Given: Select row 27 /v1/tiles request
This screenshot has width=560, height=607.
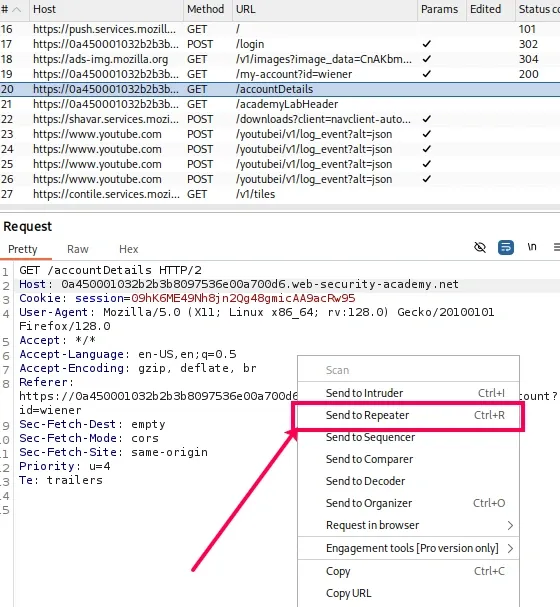Looking at the screenshot, I should [x=280, y=194].
